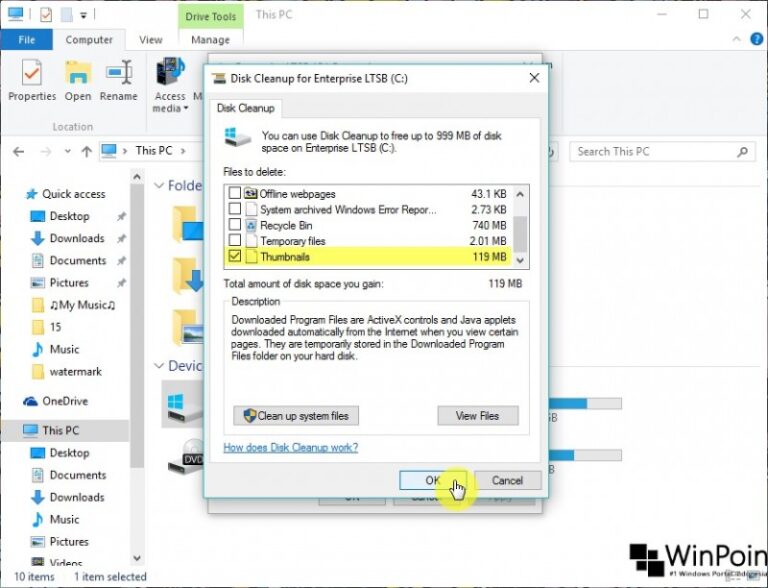Open How does Disk Cleanup work link

pyautogui.click(x=290, y=447)
